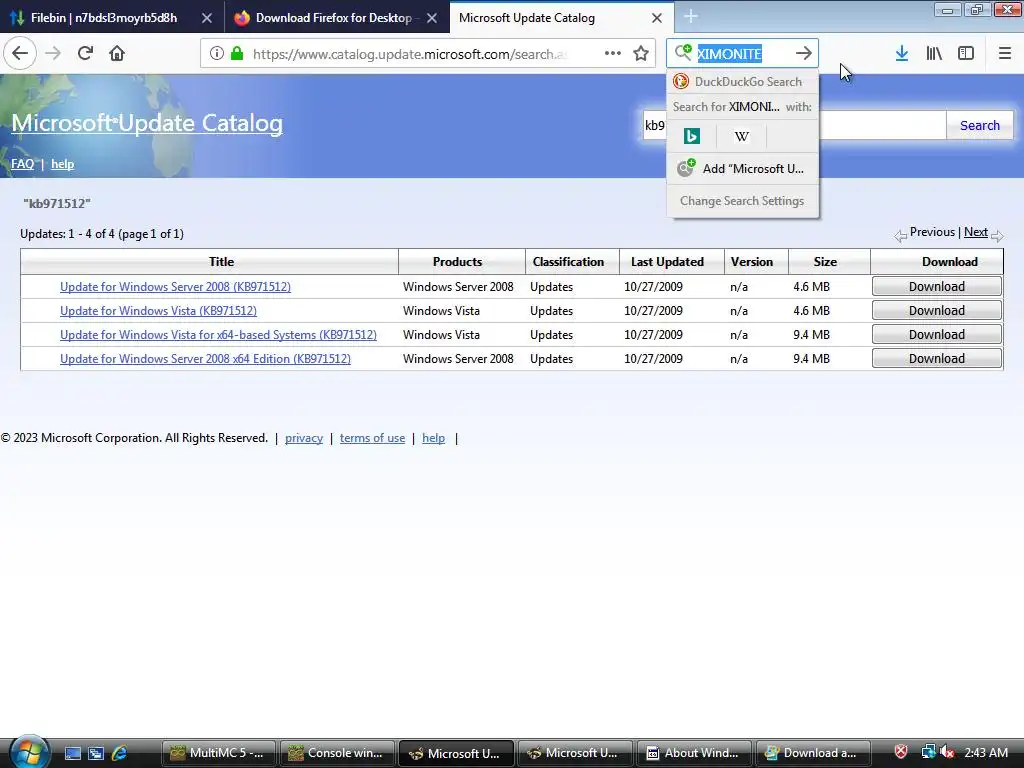Select DuckDuckGo Search in the dropdown
The height and width of the screenshot is (768, 1024).
743,82
